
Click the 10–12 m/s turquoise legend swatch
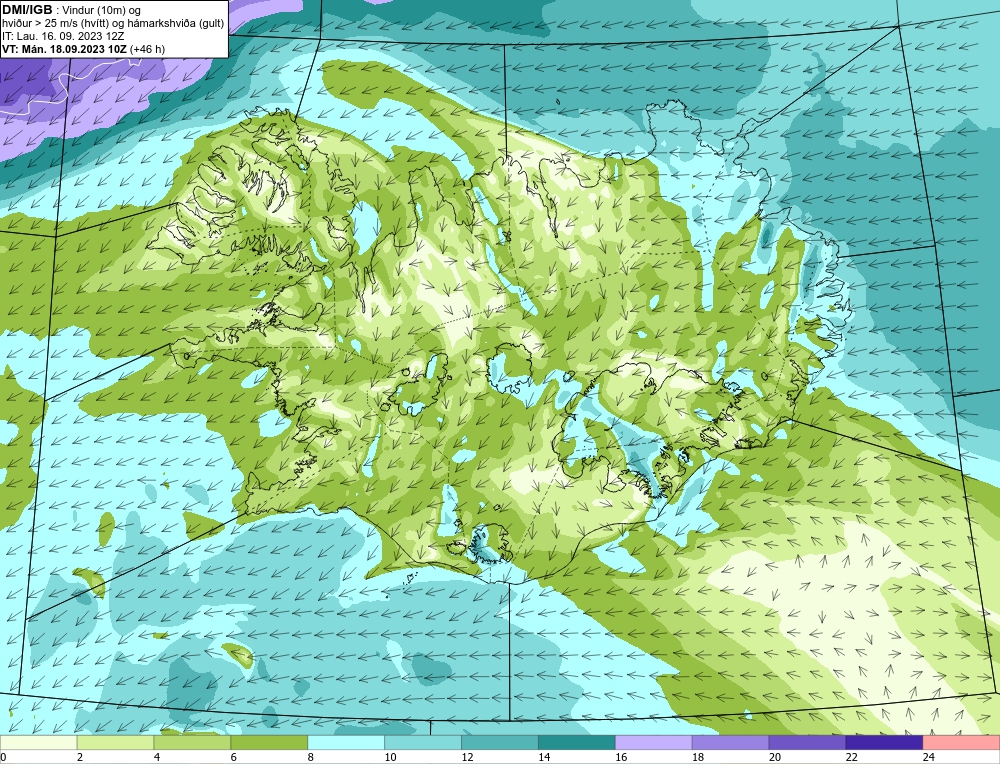pos(423,743)
